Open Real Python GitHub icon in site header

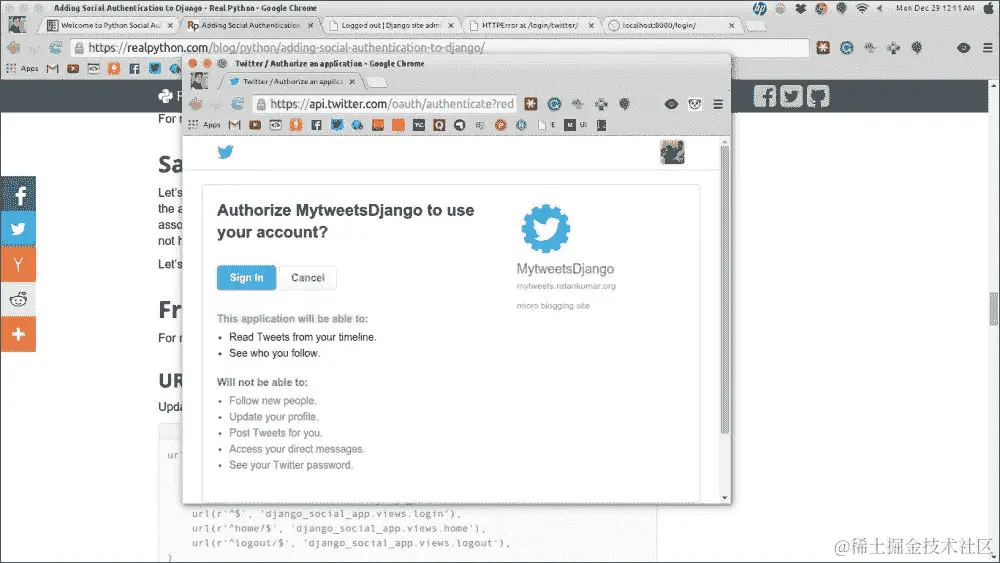[x=818, y=96]
